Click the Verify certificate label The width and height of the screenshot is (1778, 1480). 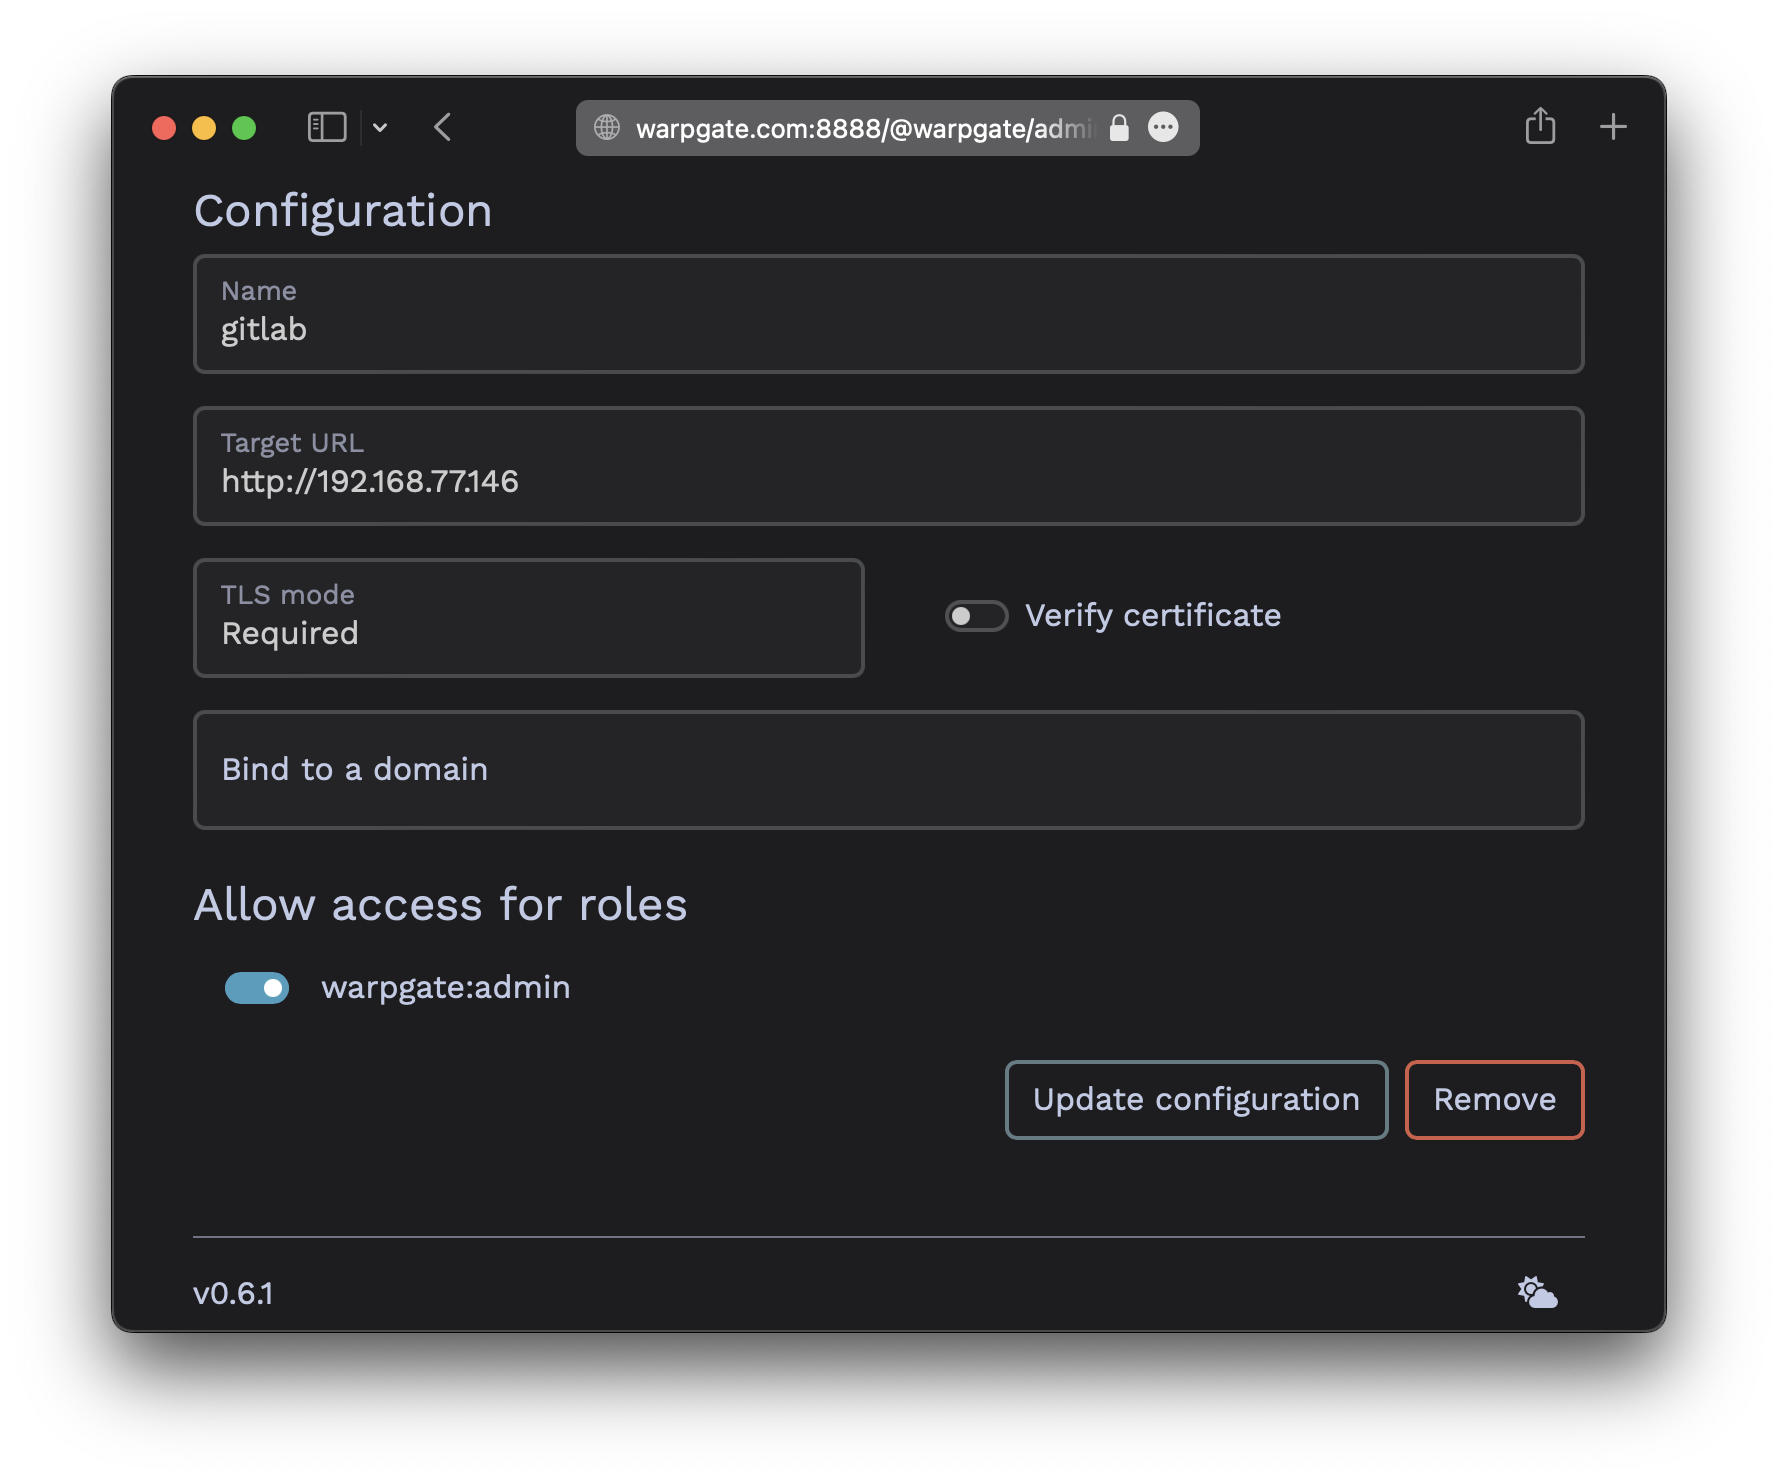tap(1153, 616)
